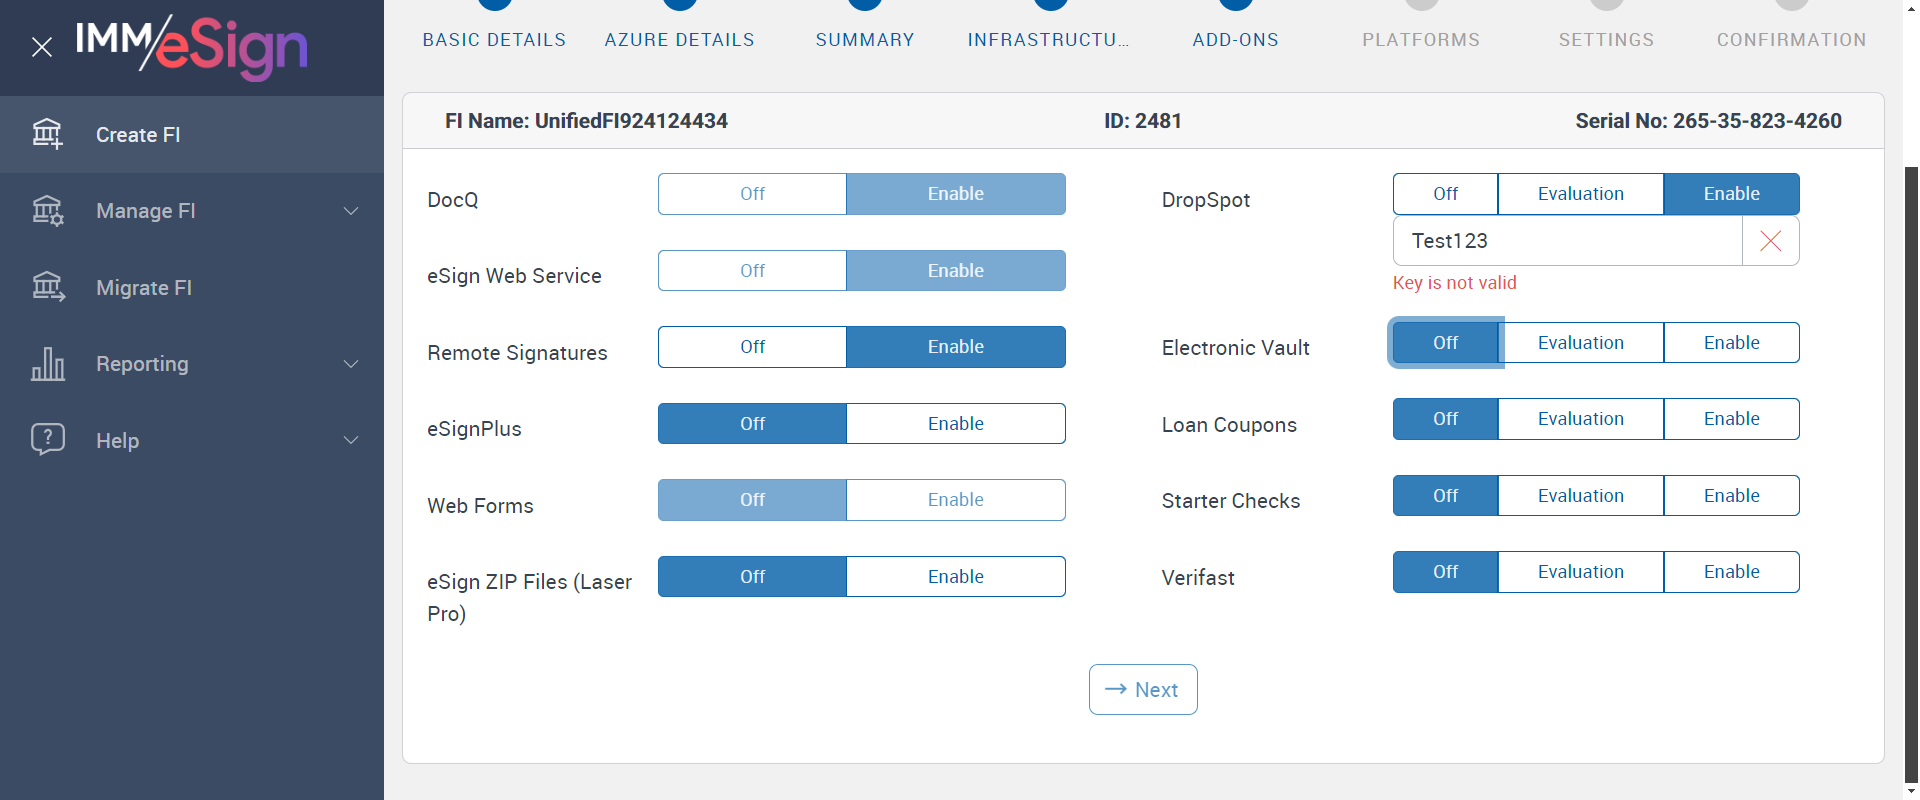
Task: Turn eSign ZIP Files (Laser Pro) Off
Action: click(x=752, y=577)
